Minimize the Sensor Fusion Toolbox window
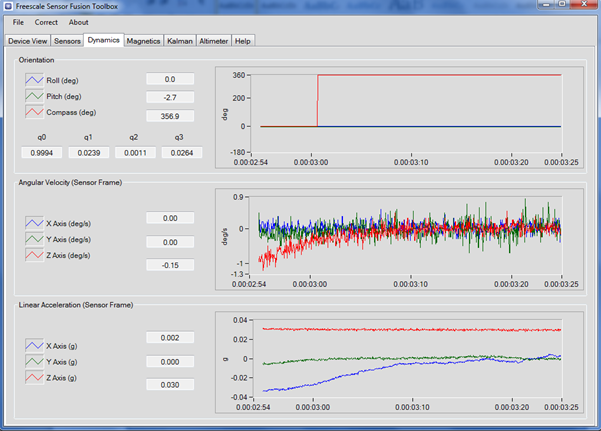Viewport: 601px width, 431px height. coord(546,4)
